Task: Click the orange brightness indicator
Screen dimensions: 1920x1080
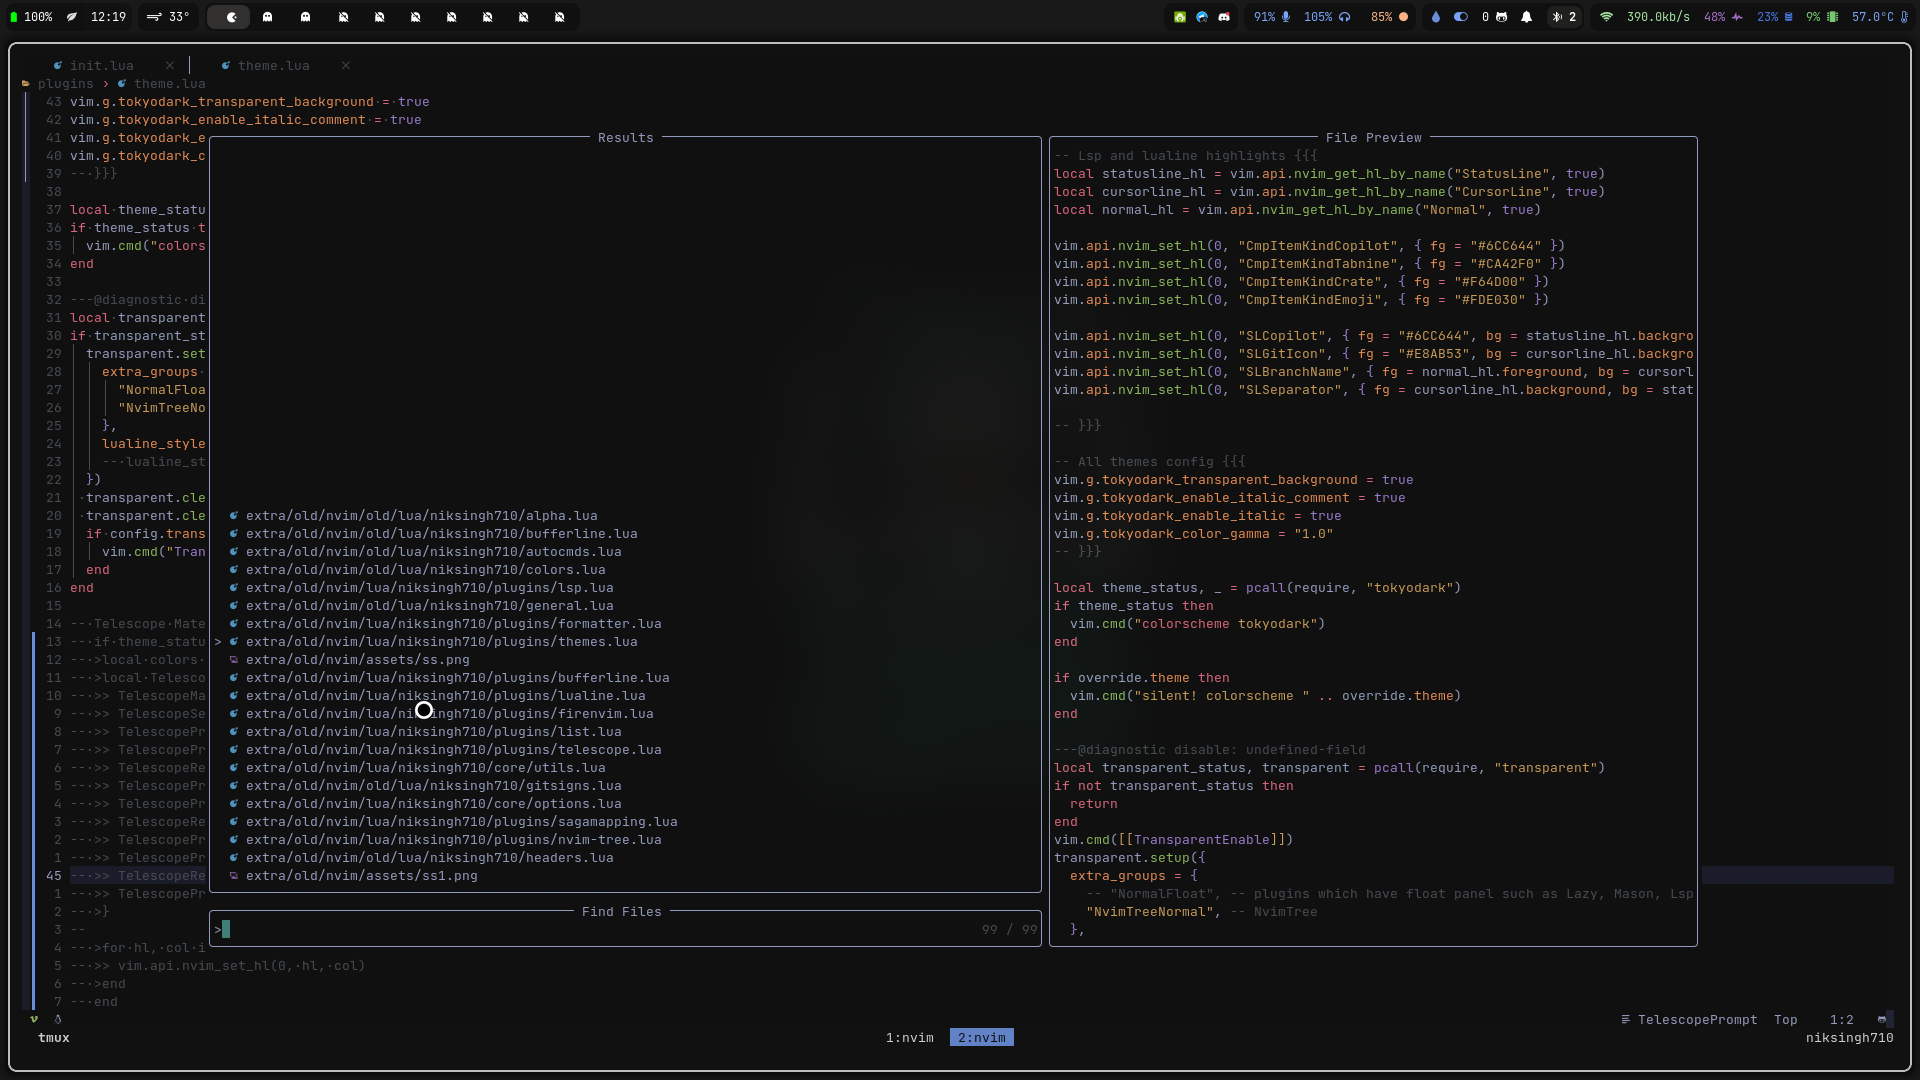Action: click(x=1403, y=17)
